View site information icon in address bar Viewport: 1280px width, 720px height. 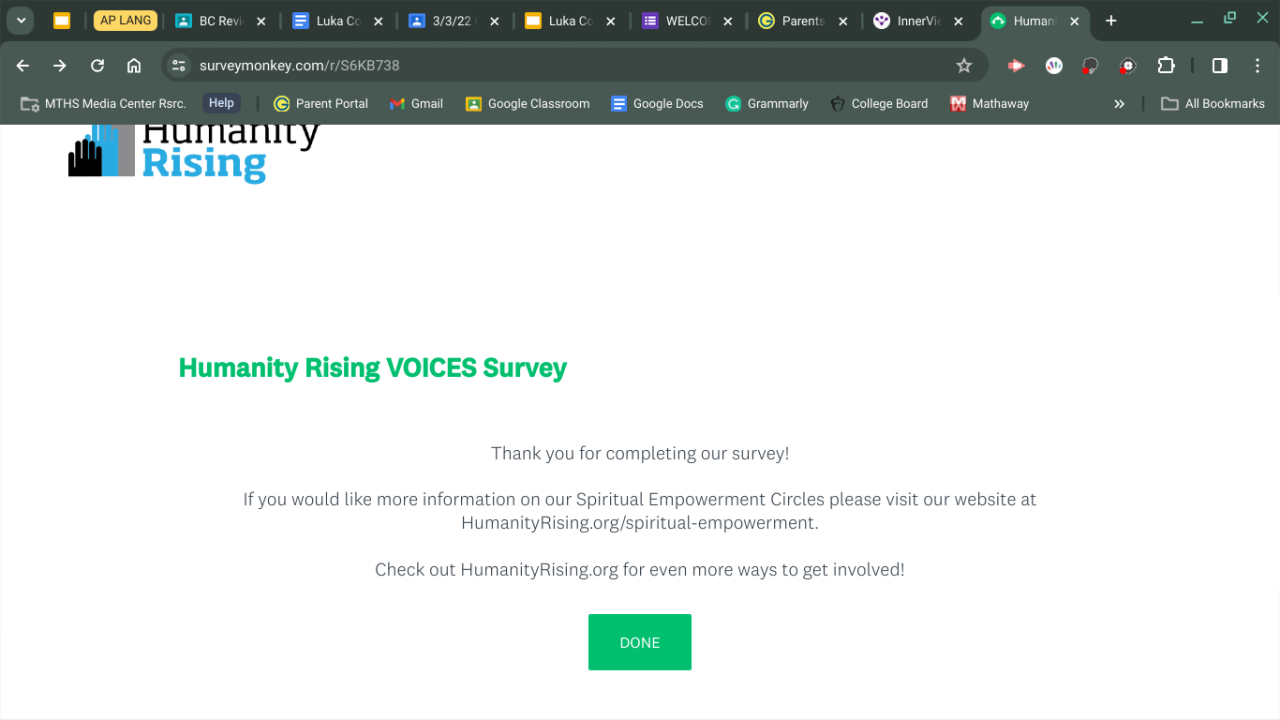[x=179, y=66]
